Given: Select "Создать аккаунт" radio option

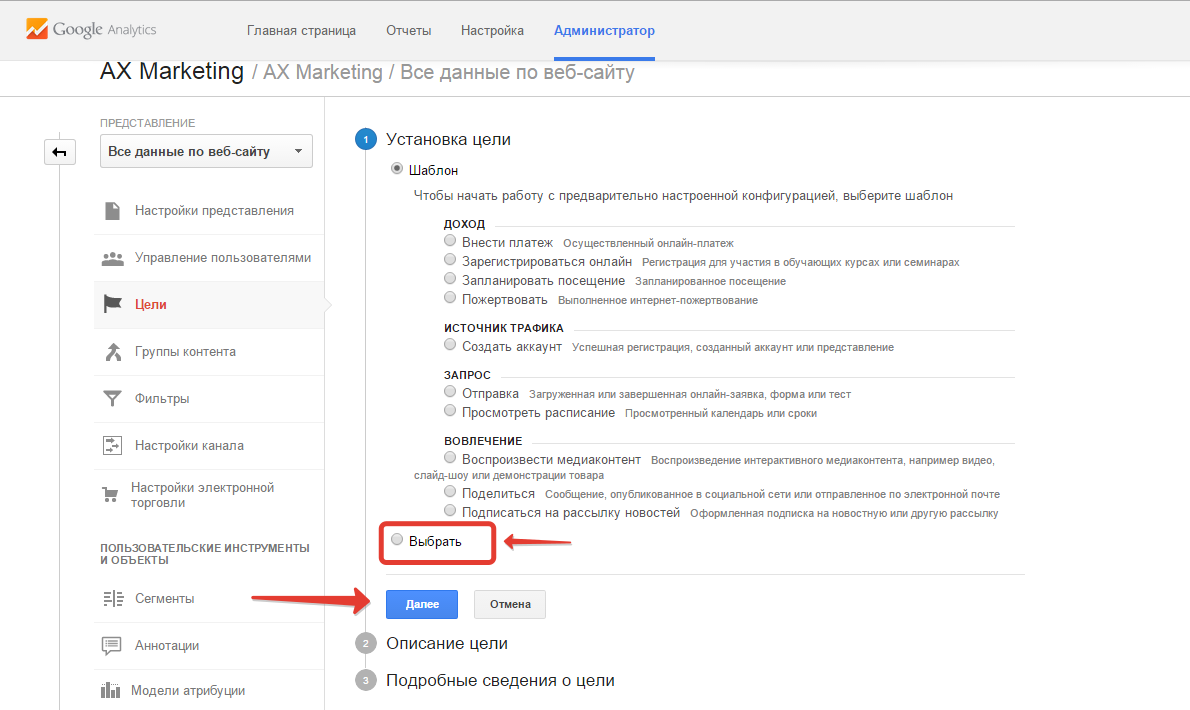Looking at the screenshot, I should coord(451,346).
